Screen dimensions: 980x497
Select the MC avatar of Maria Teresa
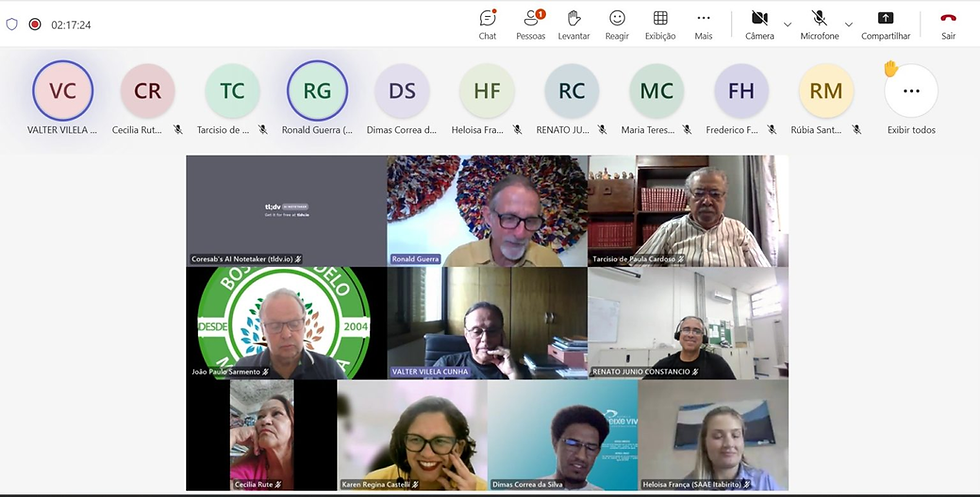click(x=656, y=91)
